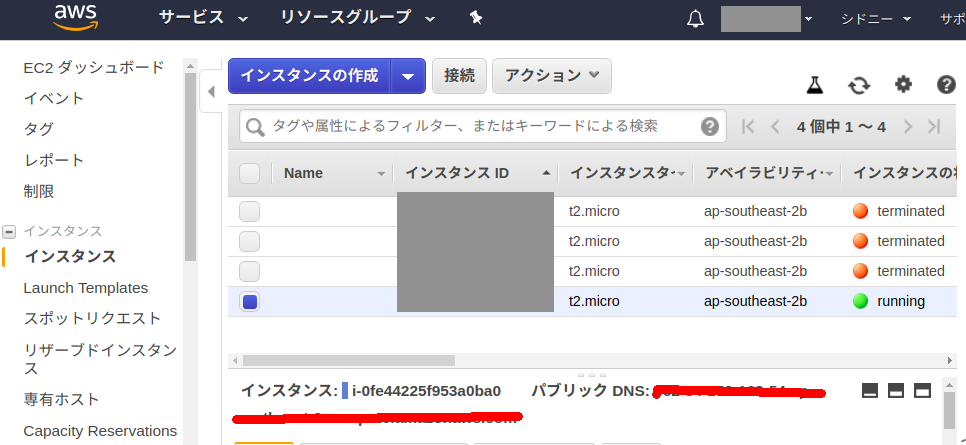Go to last page of results
Viewport: 966px width, 445px height.
pyautogui.click(x=934, y=127)
